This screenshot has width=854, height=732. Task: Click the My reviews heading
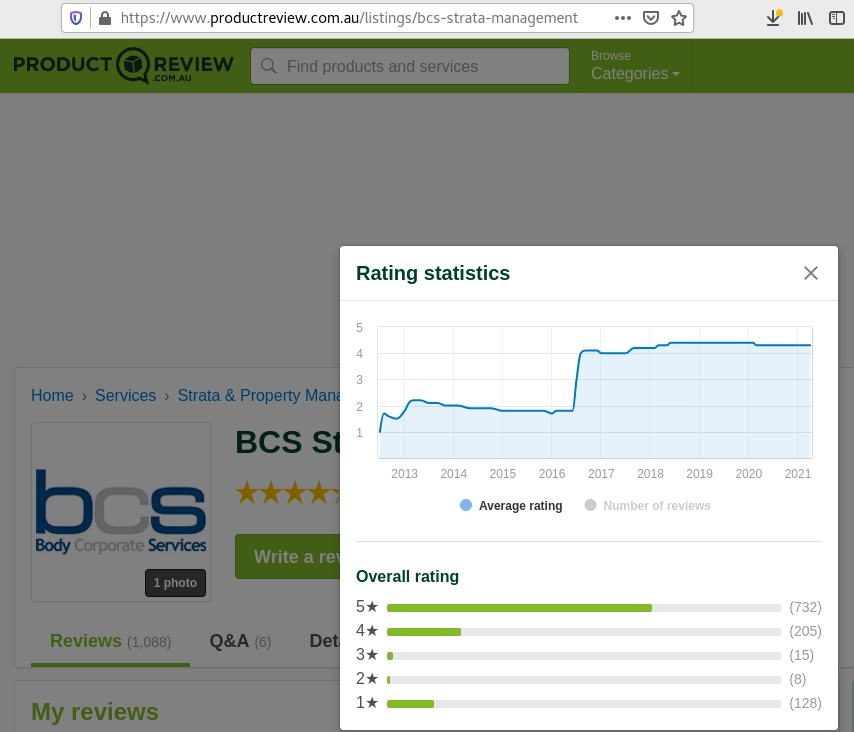point(95,712)
